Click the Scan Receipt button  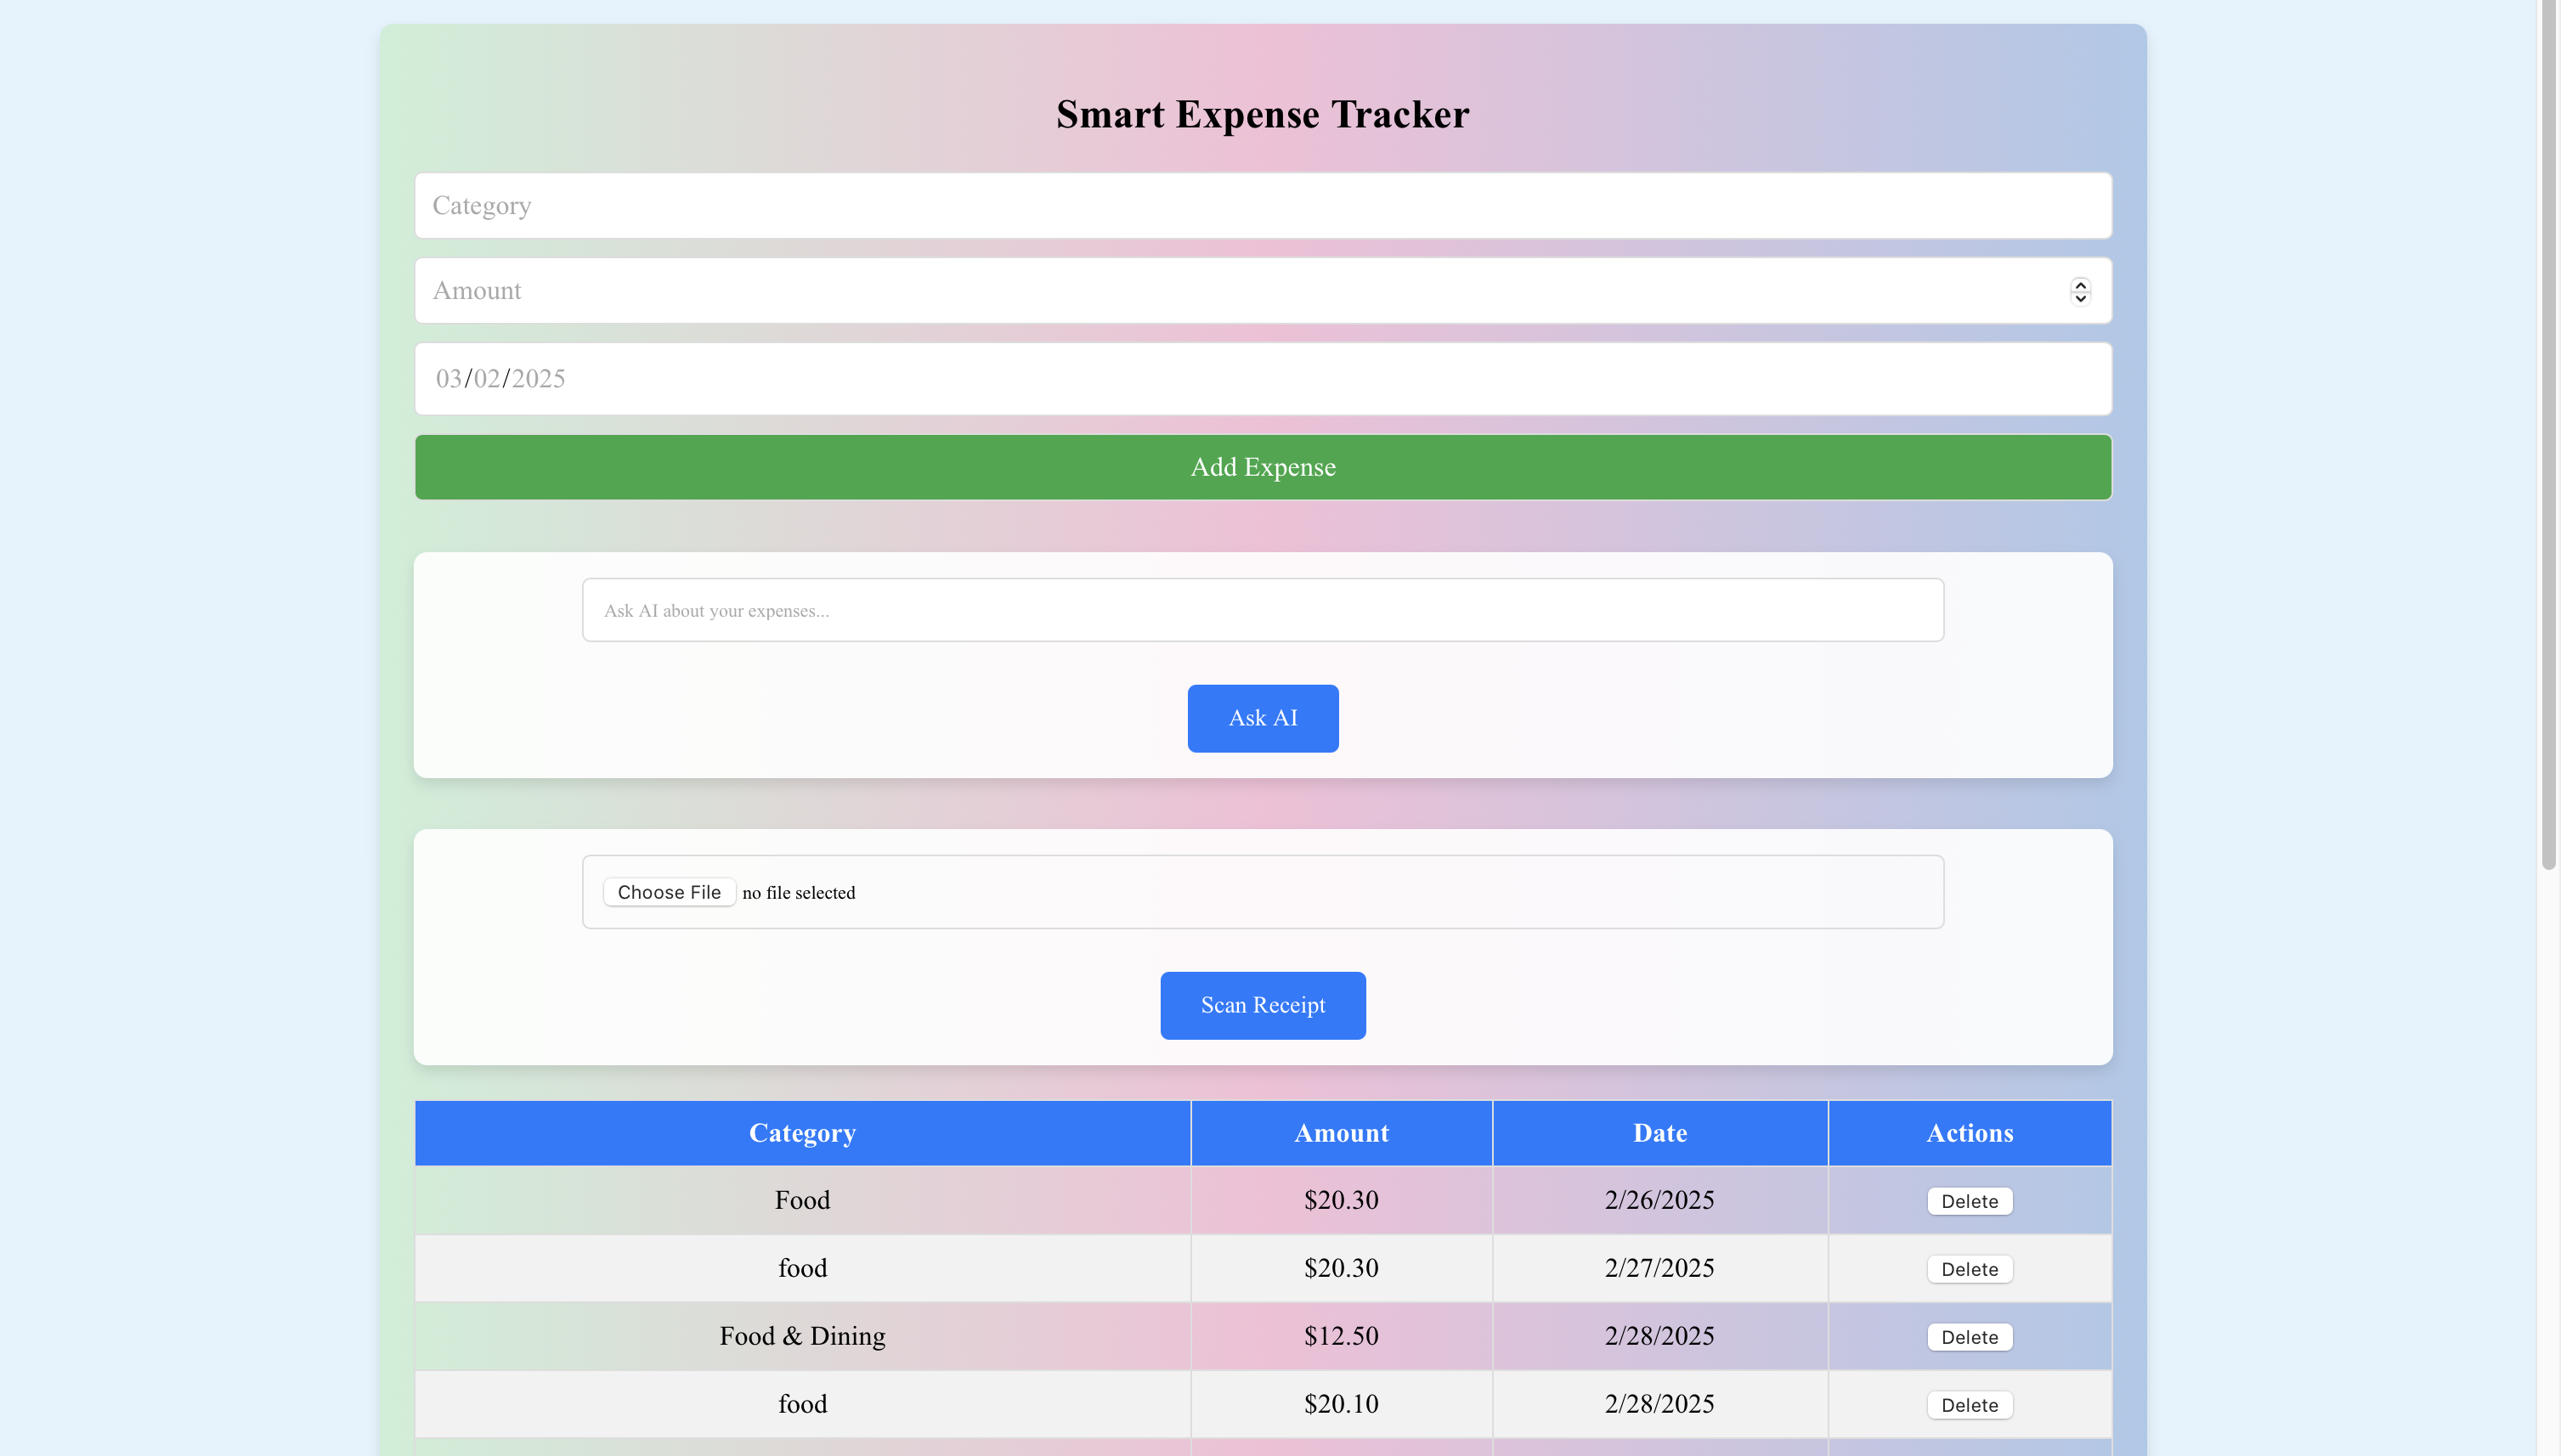click(x=1262, y=1005)
